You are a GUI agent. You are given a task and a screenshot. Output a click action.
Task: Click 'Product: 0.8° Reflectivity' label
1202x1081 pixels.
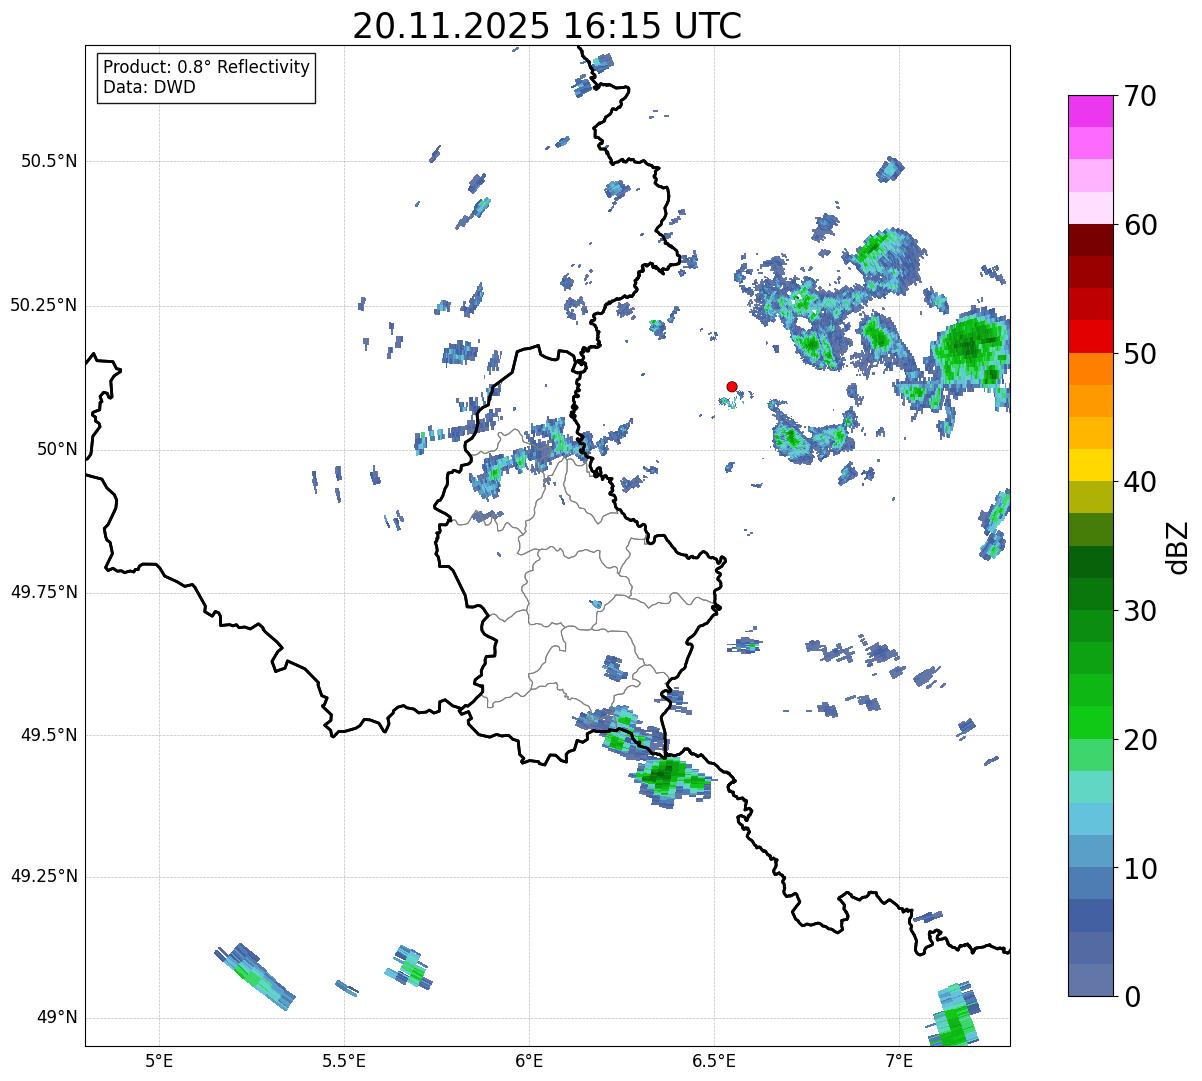[x=207, y=67]
